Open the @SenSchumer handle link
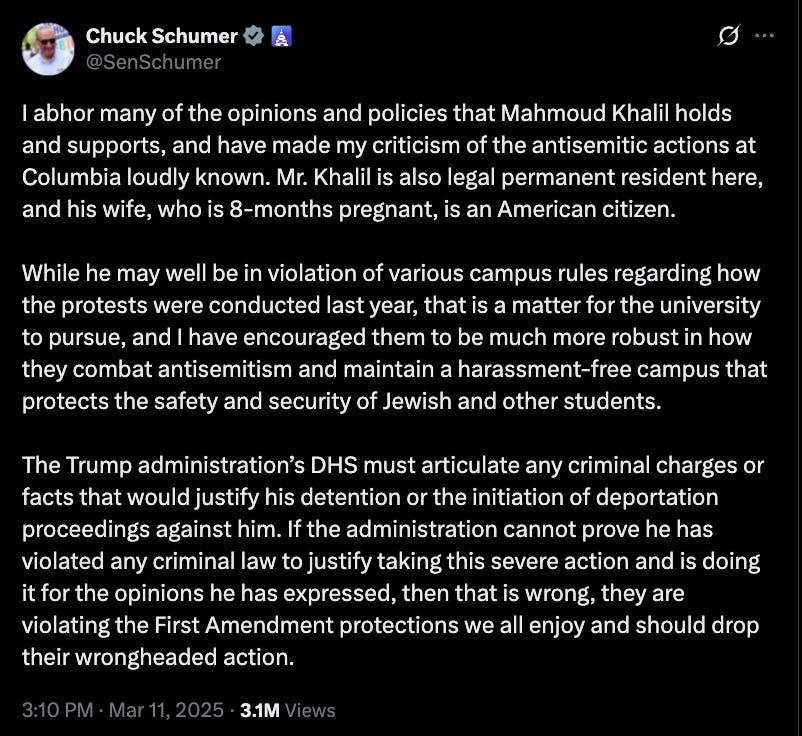Image resolution: width=802 pixels, height=736 pixels. click(153, 62)
